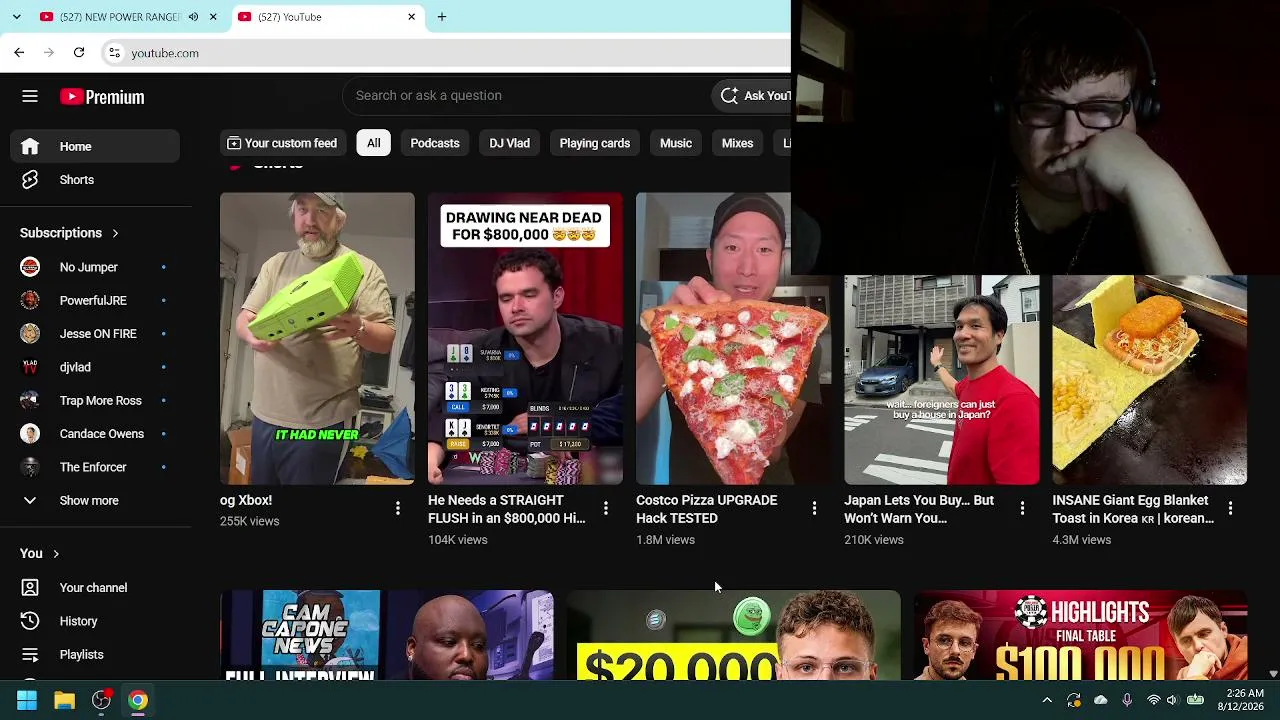1280x720 pixels.
Task: Play the egg blanket toast short thumbnail
Action: tap(1150, 380)
